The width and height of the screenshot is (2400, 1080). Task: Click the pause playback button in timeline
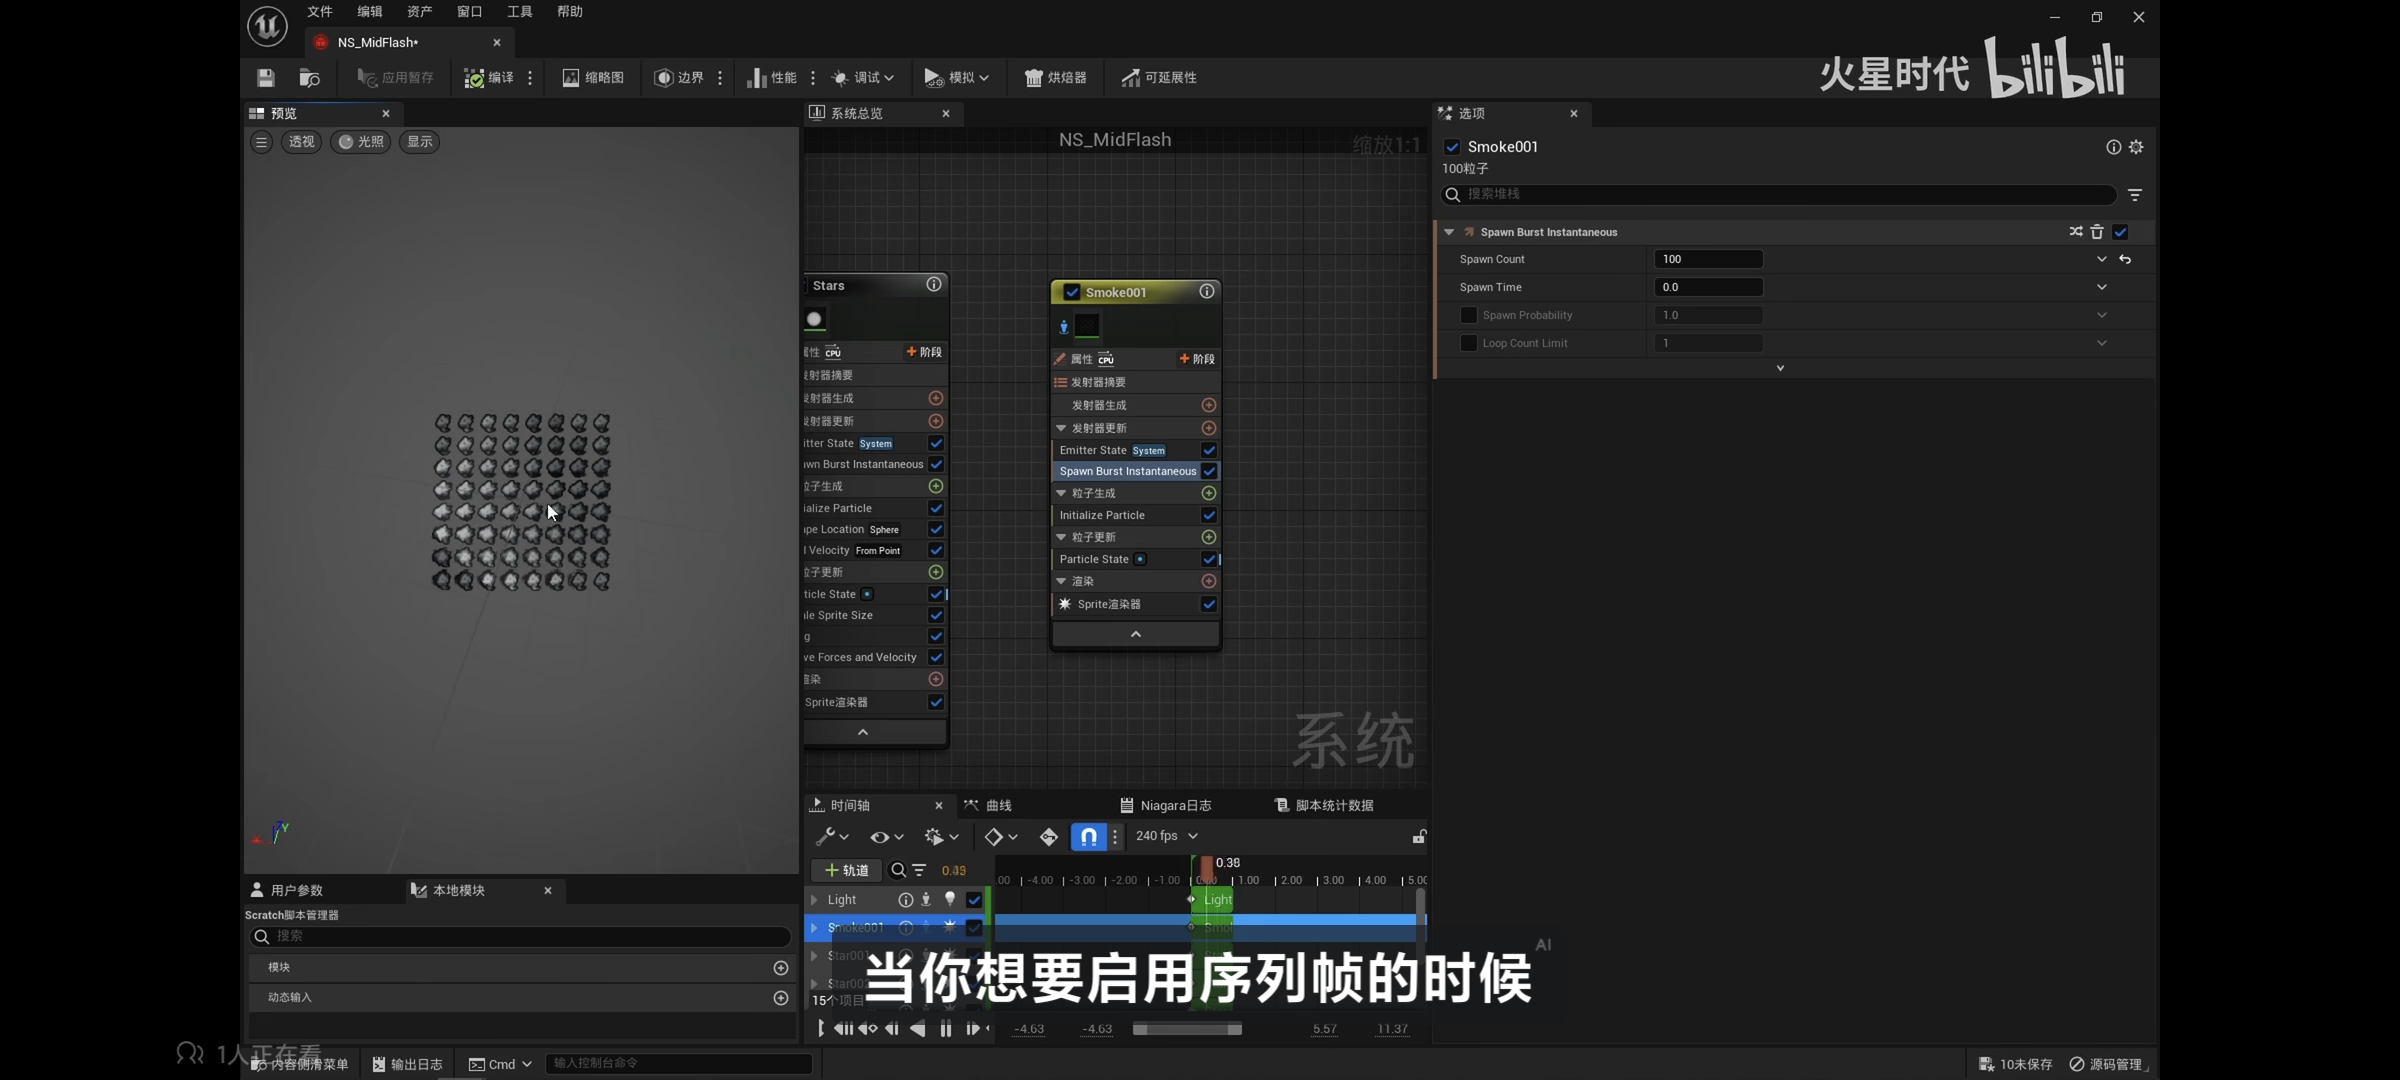tap(945, 1029)
